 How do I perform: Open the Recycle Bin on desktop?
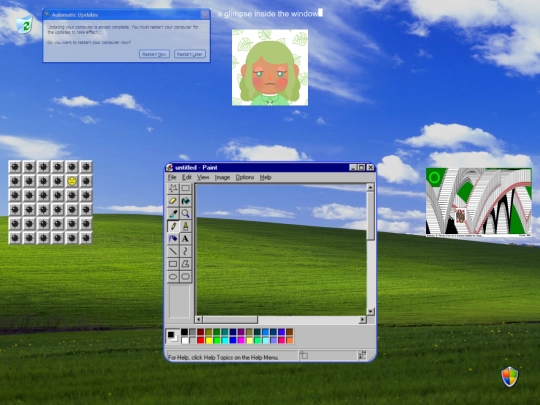pyautogui.click(x=24, y=25)
